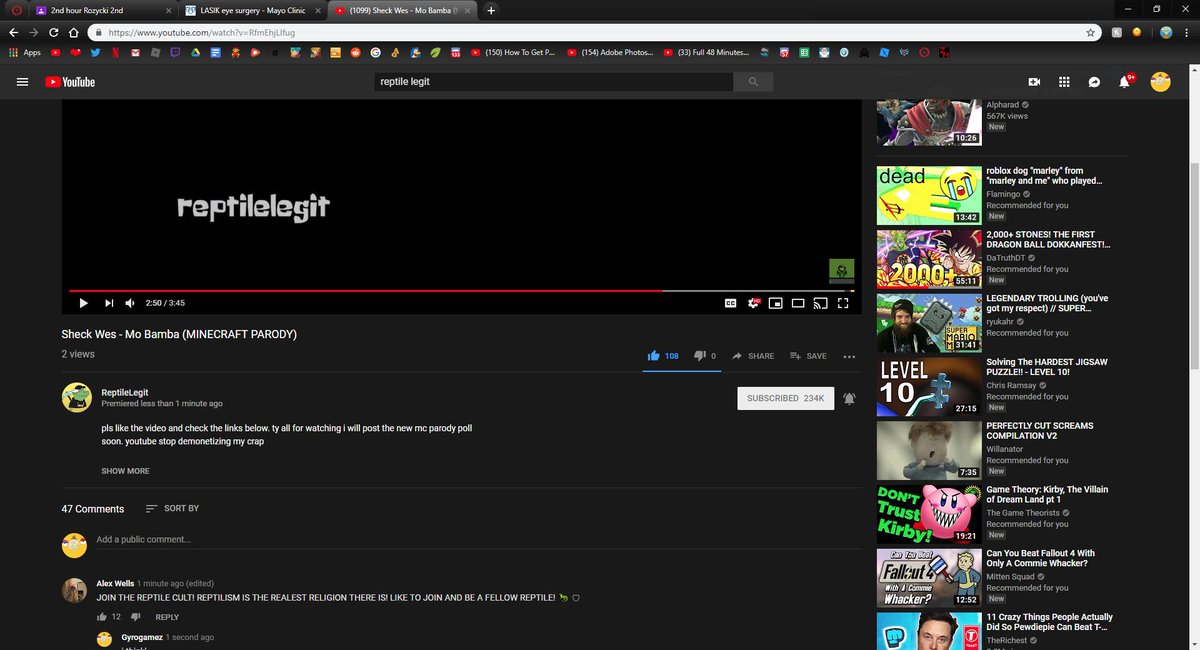Click the YouTube search box
Viewport: 1200px width, 650px height.
point(553,82)
